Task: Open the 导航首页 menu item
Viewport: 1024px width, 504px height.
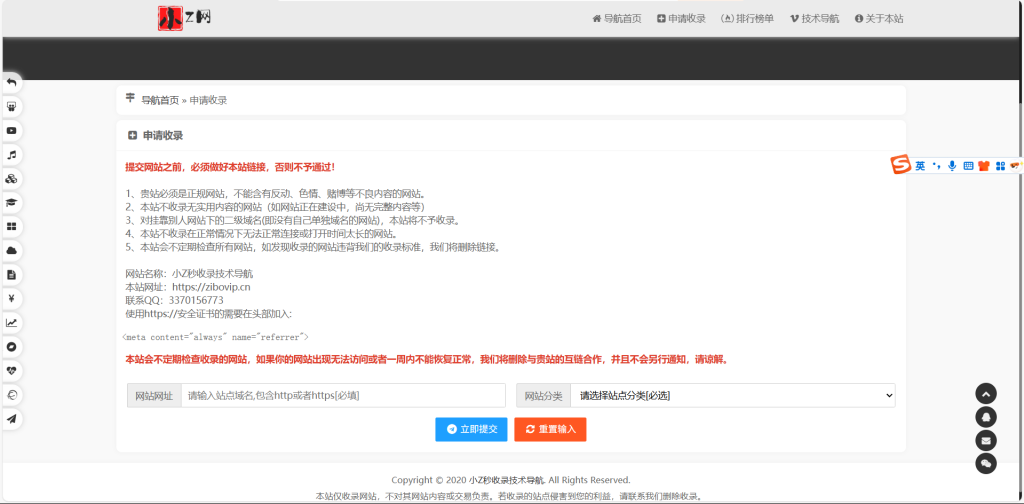Action: point(616,19)
